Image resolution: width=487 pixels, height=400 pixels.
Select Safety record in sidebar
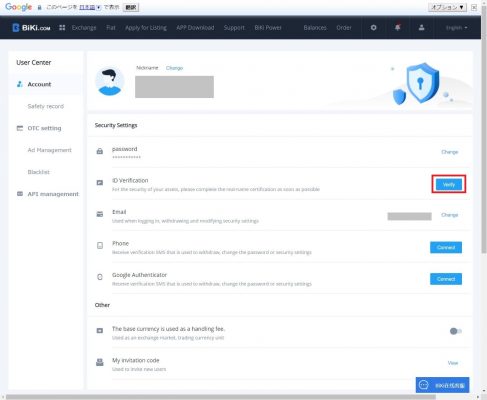pyautogui.click(x=46, y=106)
